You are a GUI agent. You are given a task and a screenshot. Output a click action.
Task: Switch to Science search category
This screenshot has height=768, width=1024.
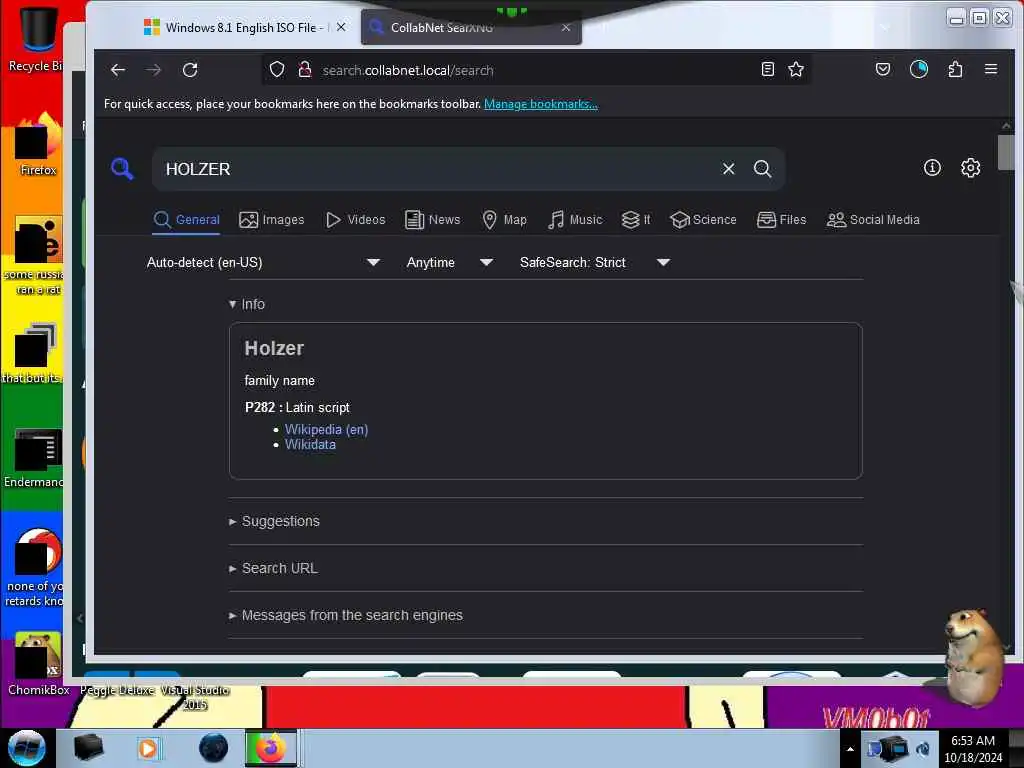coord(703,220)
